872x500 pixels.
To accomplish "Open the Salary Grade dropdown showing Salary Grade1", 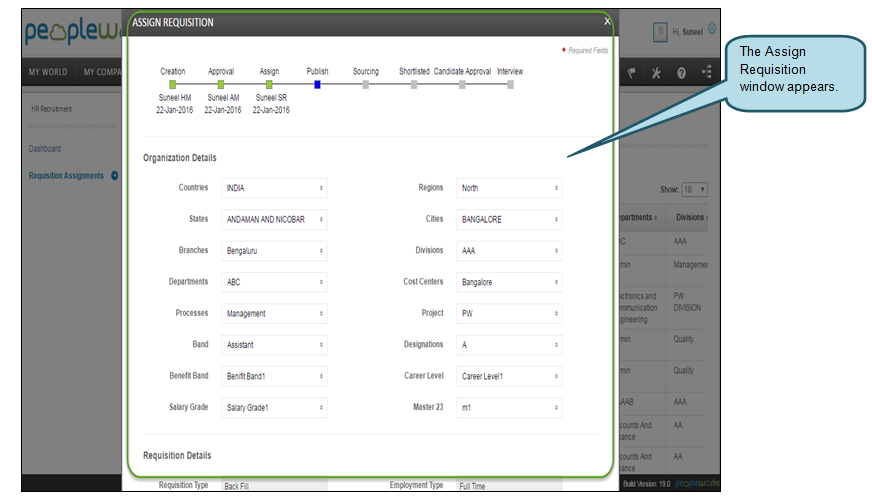I will [274, 408].
